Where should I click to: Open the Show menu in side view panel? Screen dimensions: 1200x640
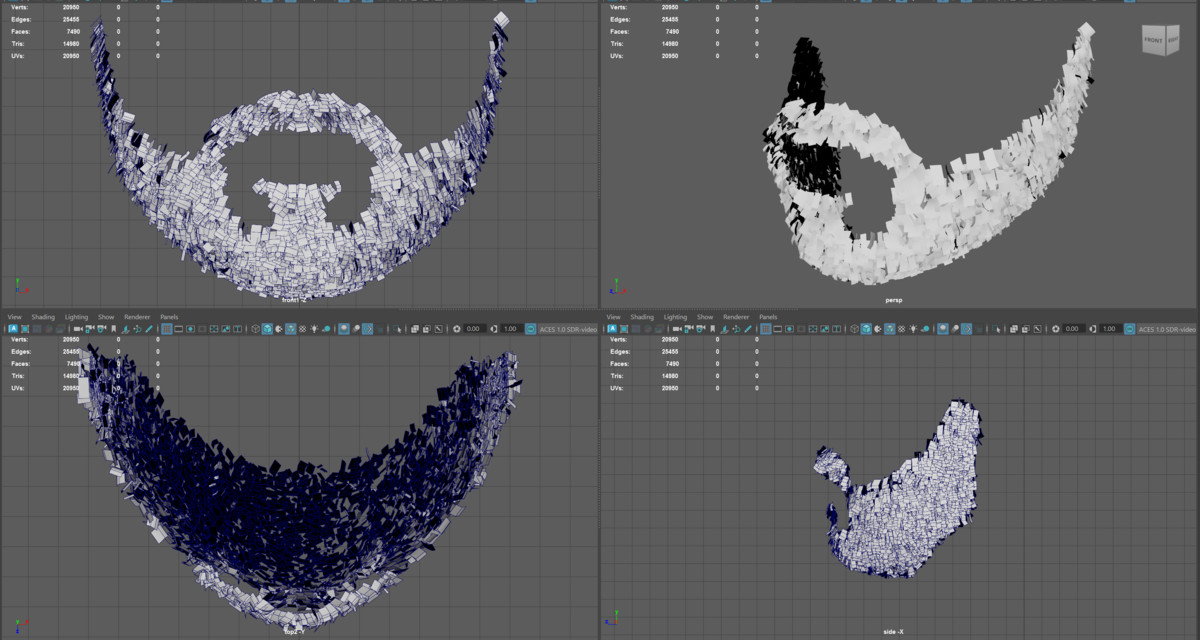[706, 317]
